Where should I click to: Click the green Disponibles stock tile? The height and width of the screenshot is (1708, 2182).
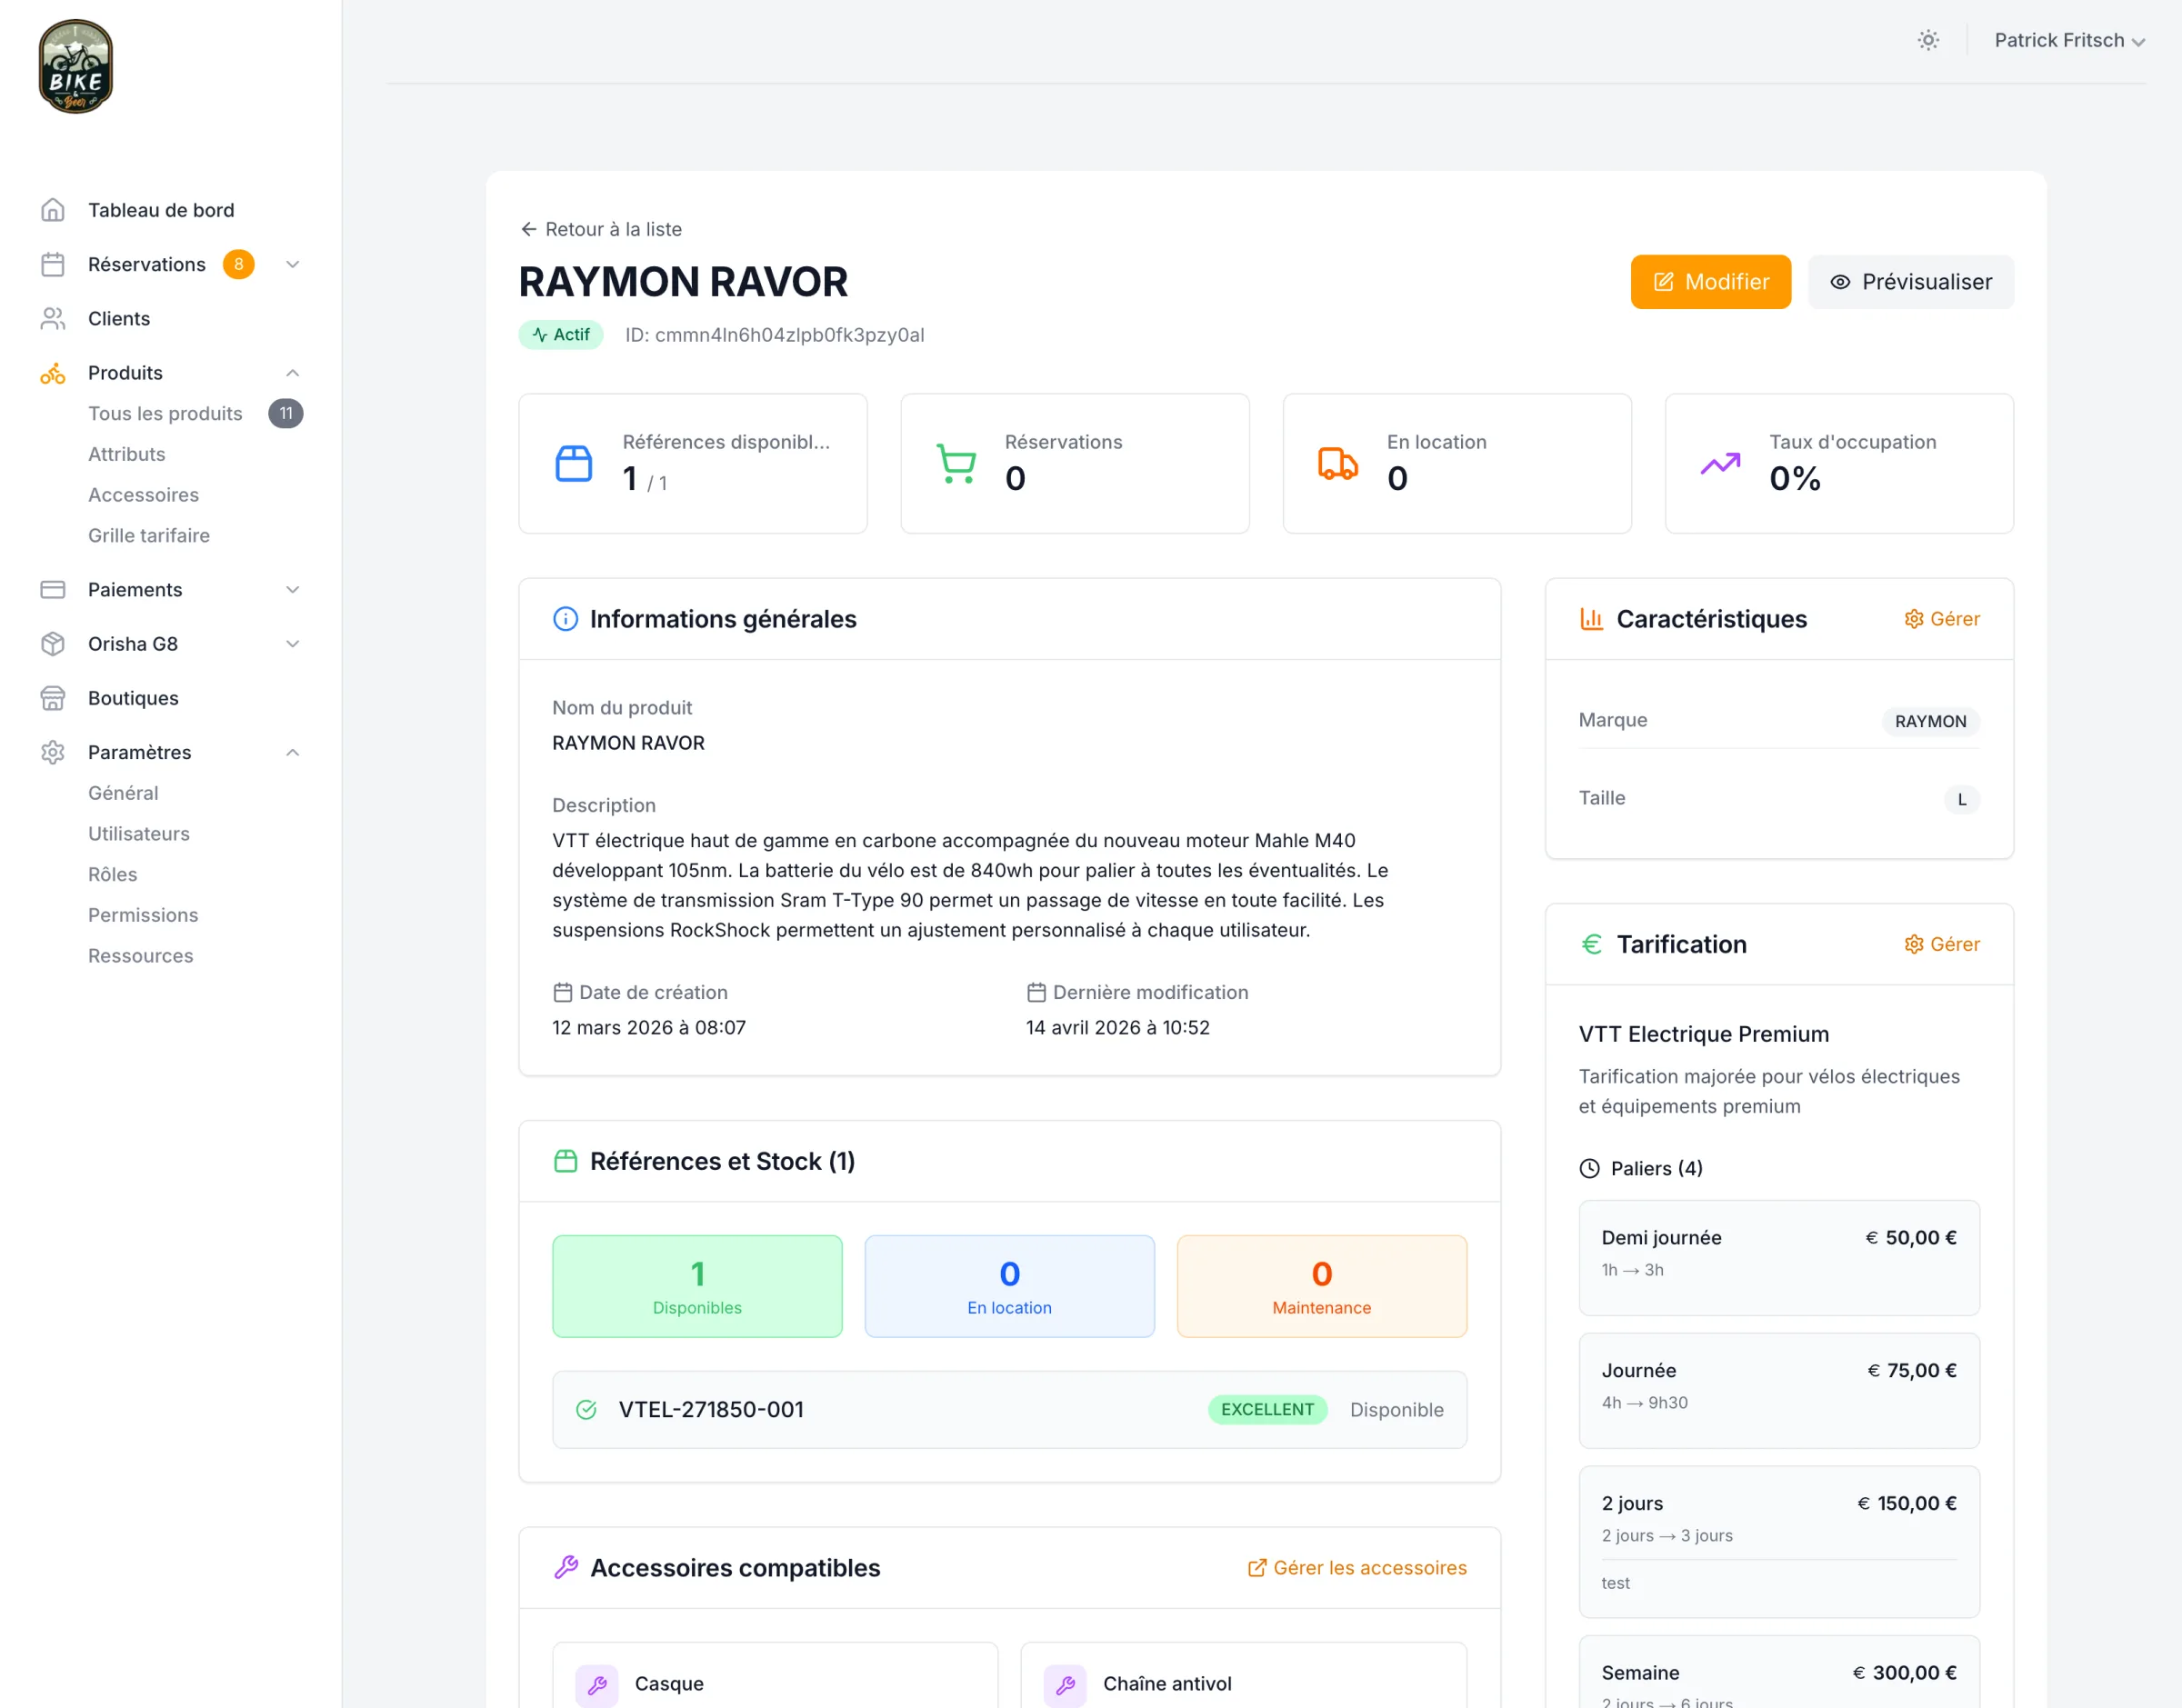coord(697,1286)
